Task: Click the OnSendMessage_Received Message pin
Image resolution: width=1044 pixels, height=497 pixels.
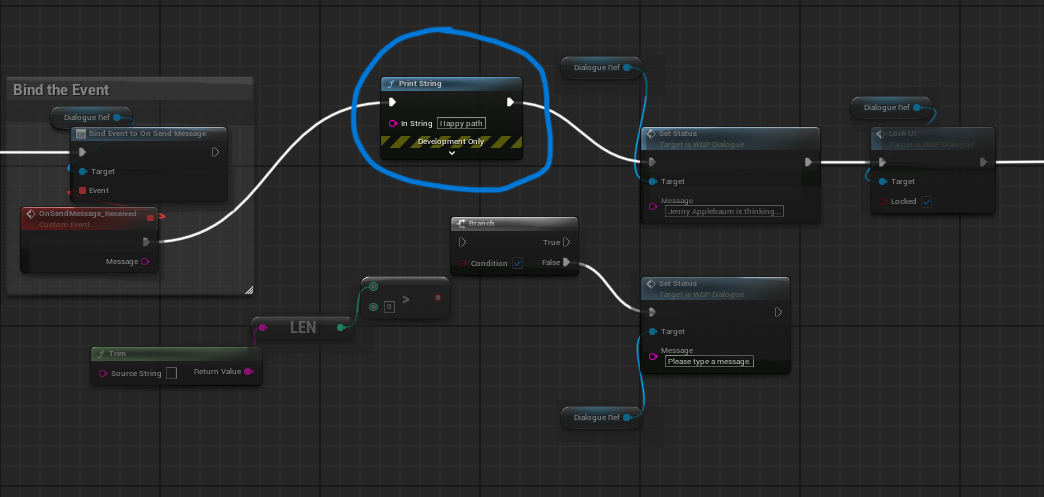Action: coord(146,262)
